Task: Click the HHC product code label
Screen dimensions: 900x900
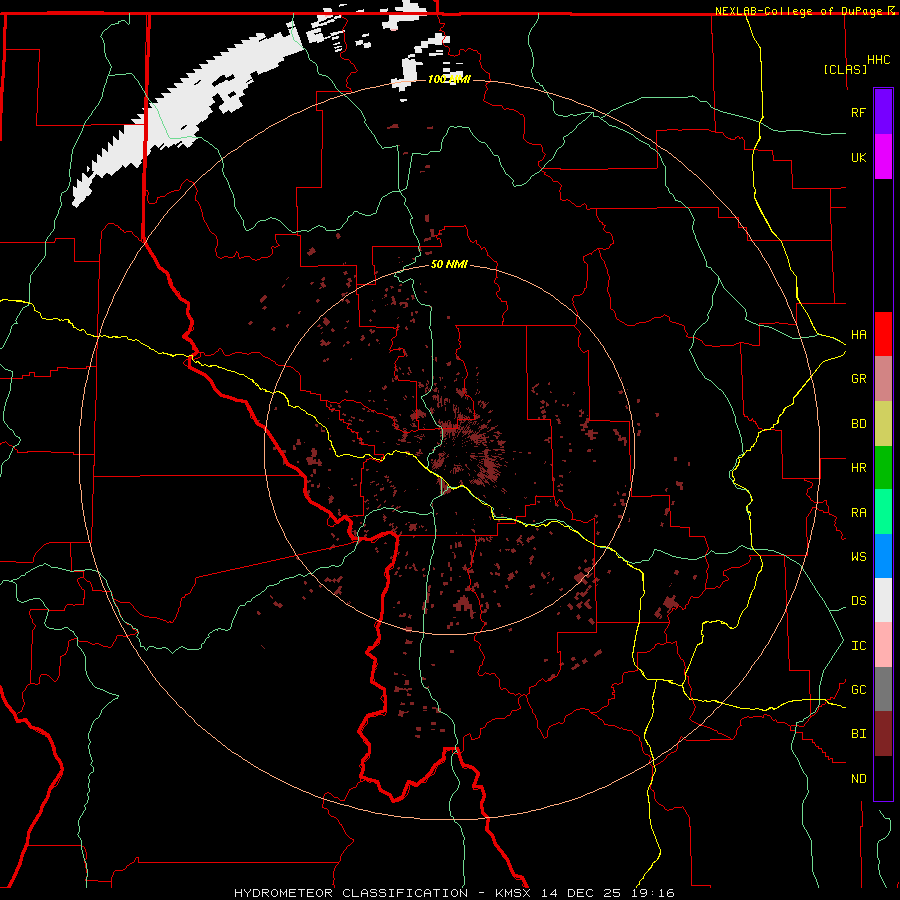Action: [879, 60]
